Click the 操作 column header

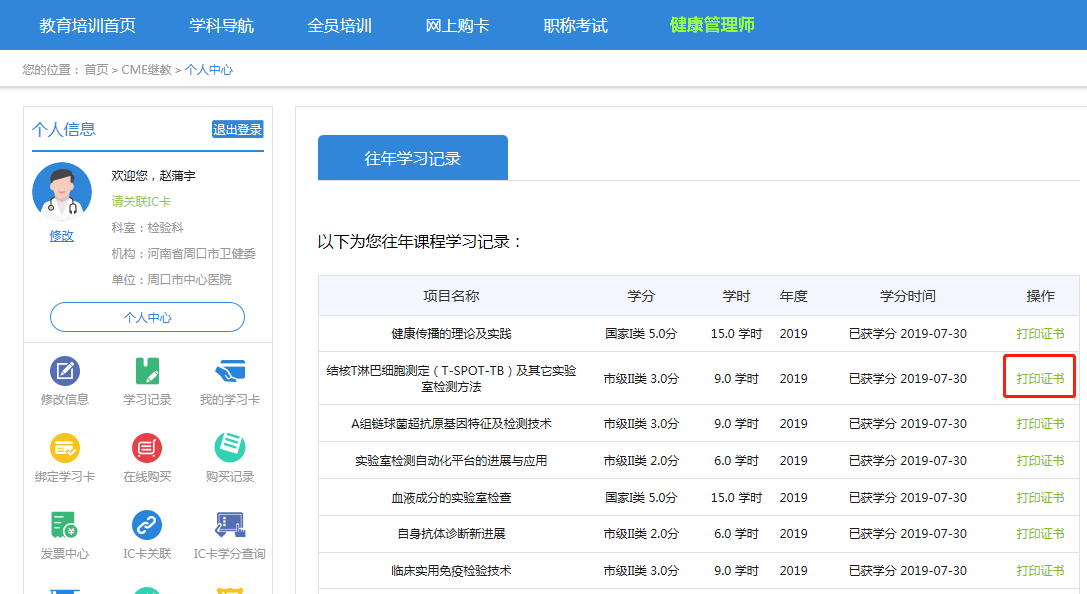click(1040, 296)
